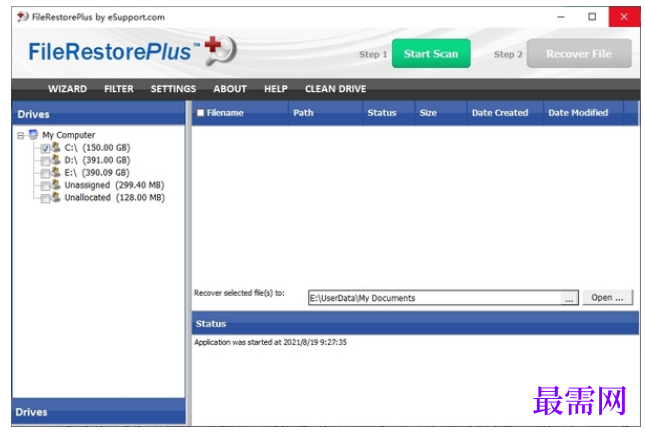Toggle the Filename select-all checkbox
Viewport: 645px width, 432px height.
coord(200,113)
